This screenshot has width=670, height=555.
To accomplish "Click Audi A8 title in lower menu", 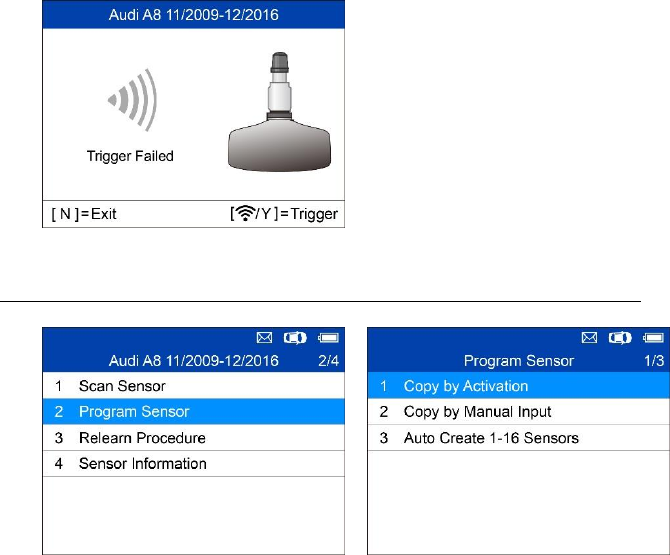I will point(194,361).
